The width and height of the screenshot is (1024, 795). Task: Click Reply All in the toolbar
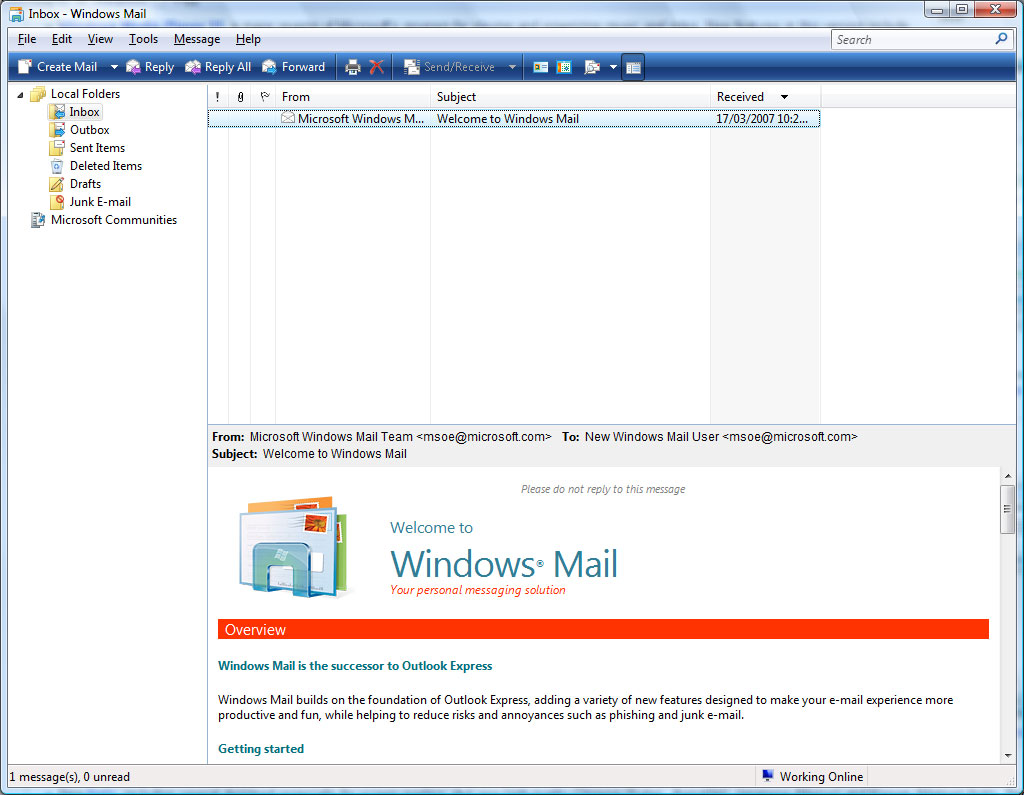[218, 67]
